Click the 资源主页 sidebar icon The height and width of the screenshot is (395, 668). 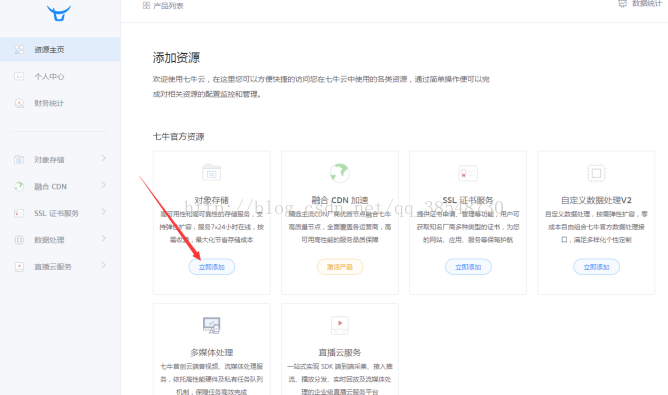[19, 49]
